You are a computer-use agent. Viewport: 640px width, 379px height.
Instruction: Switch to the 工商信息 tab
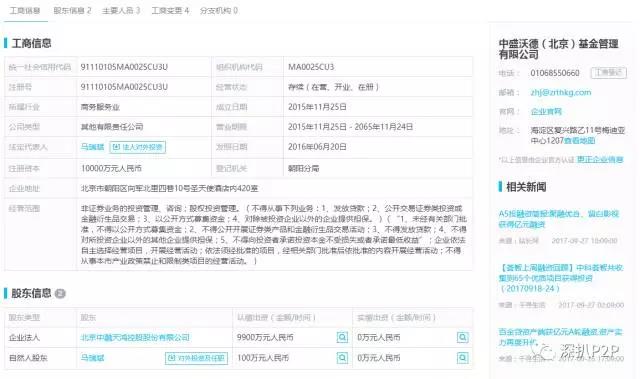point(25,11)
